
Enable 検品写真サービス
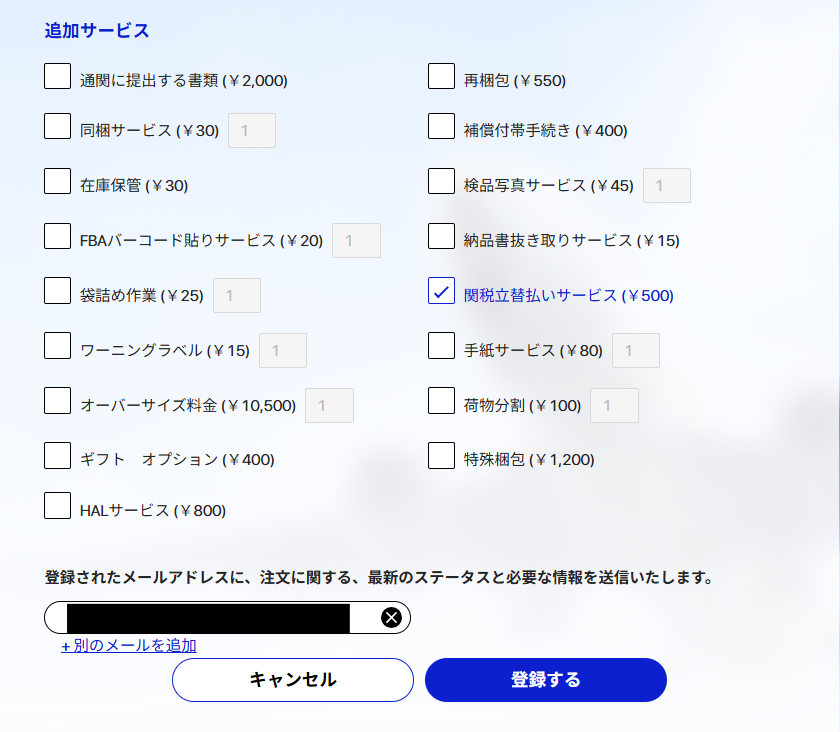tap(441, 180)
